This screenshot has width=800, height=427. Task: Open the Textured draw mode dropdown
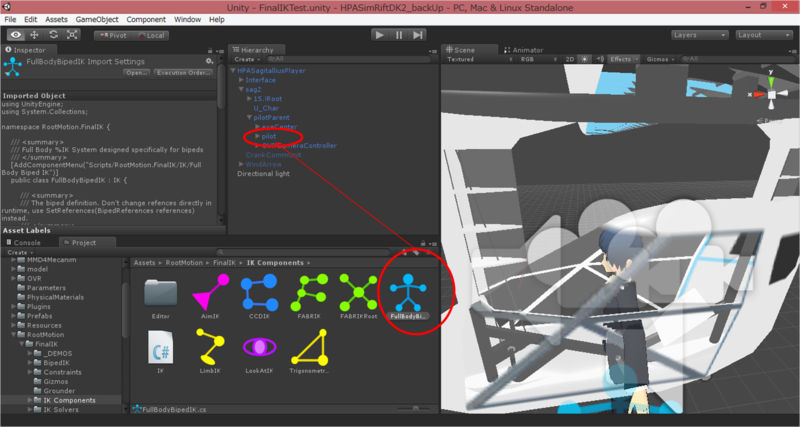tap(480, 59)
